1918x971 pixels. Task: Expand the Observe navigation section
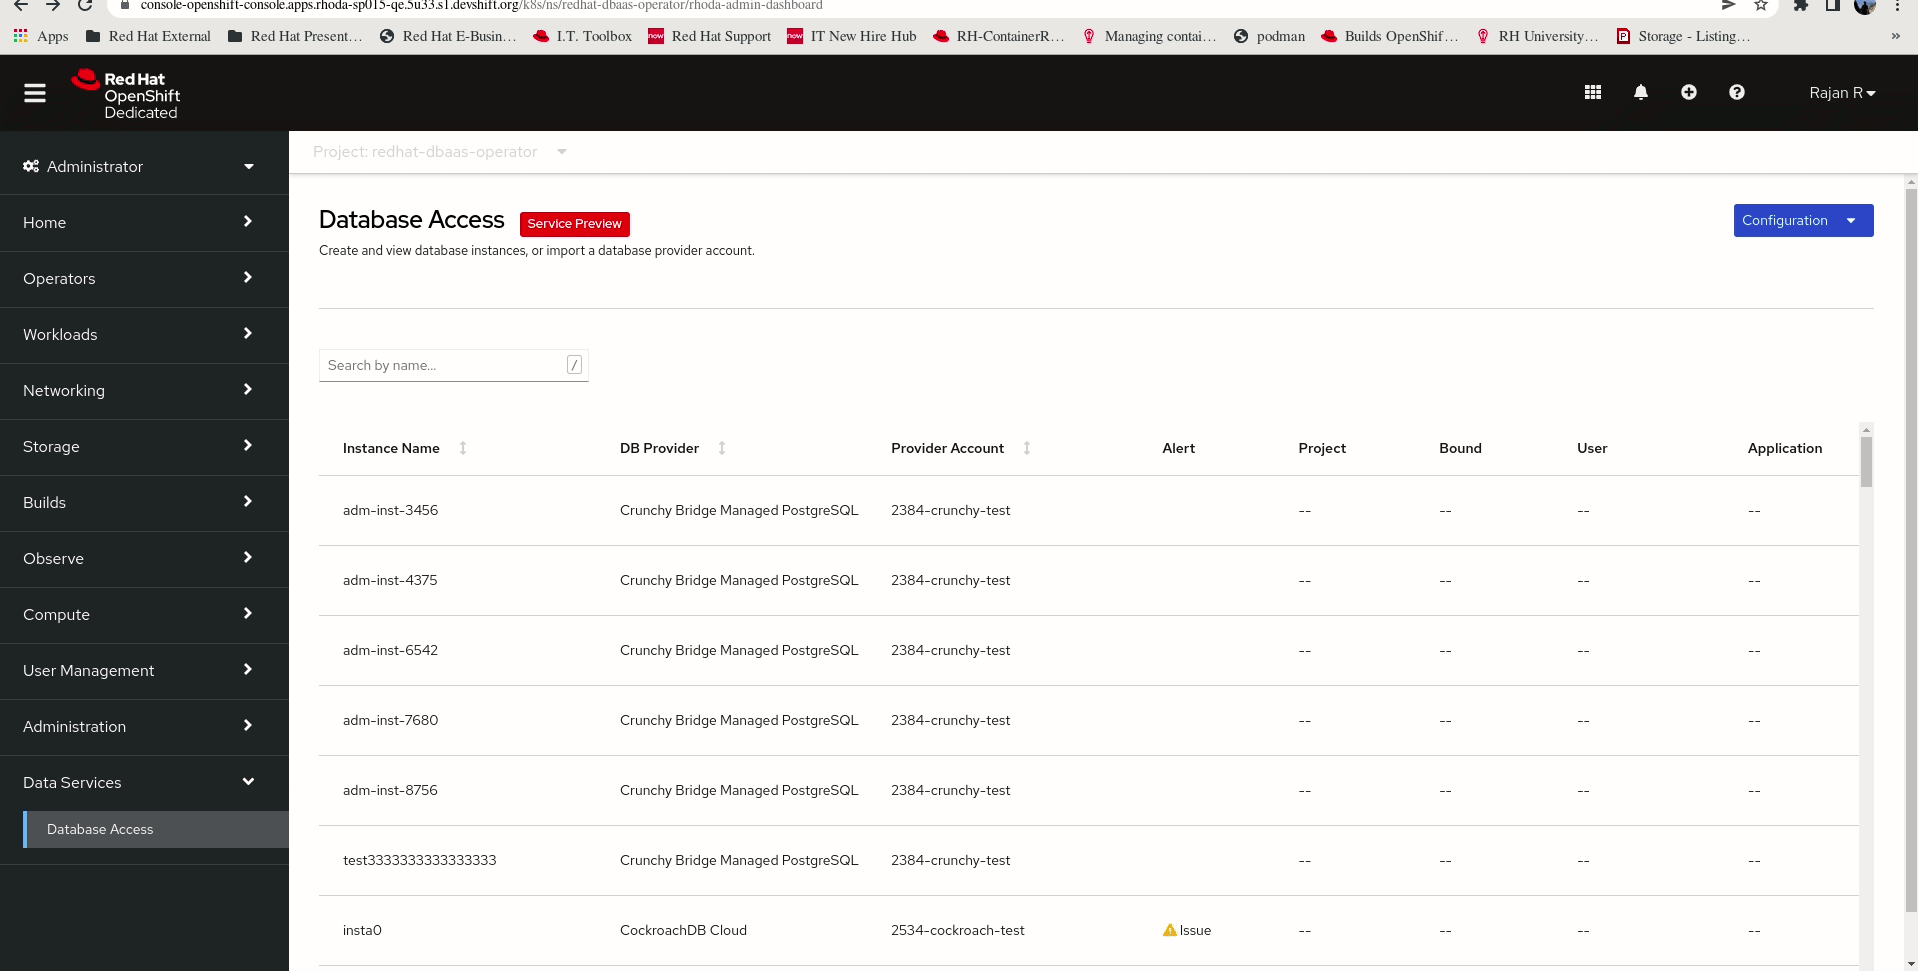click(x=144, y=558)
